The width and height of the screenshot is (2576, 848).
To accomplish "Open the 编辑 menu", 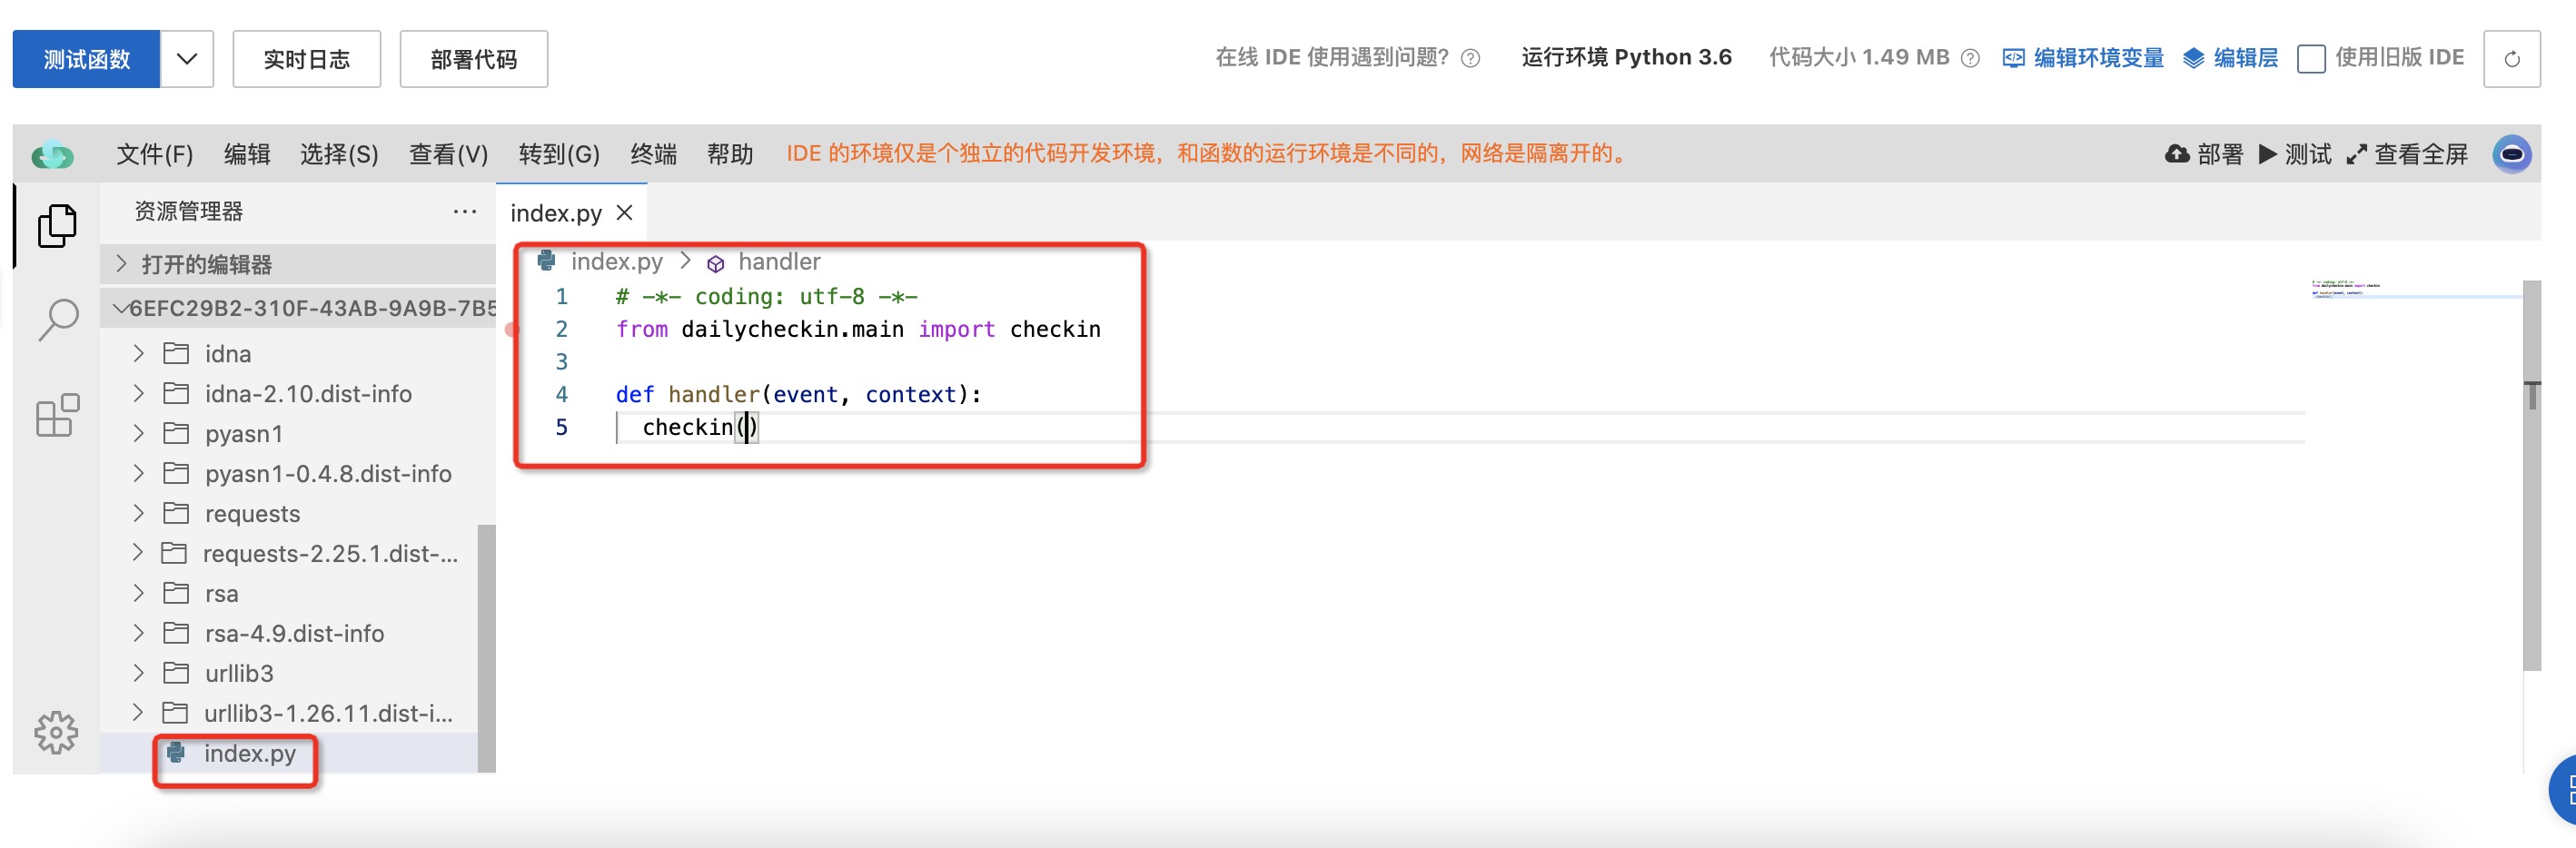I will pyautogui.click(x=247, y=154).
